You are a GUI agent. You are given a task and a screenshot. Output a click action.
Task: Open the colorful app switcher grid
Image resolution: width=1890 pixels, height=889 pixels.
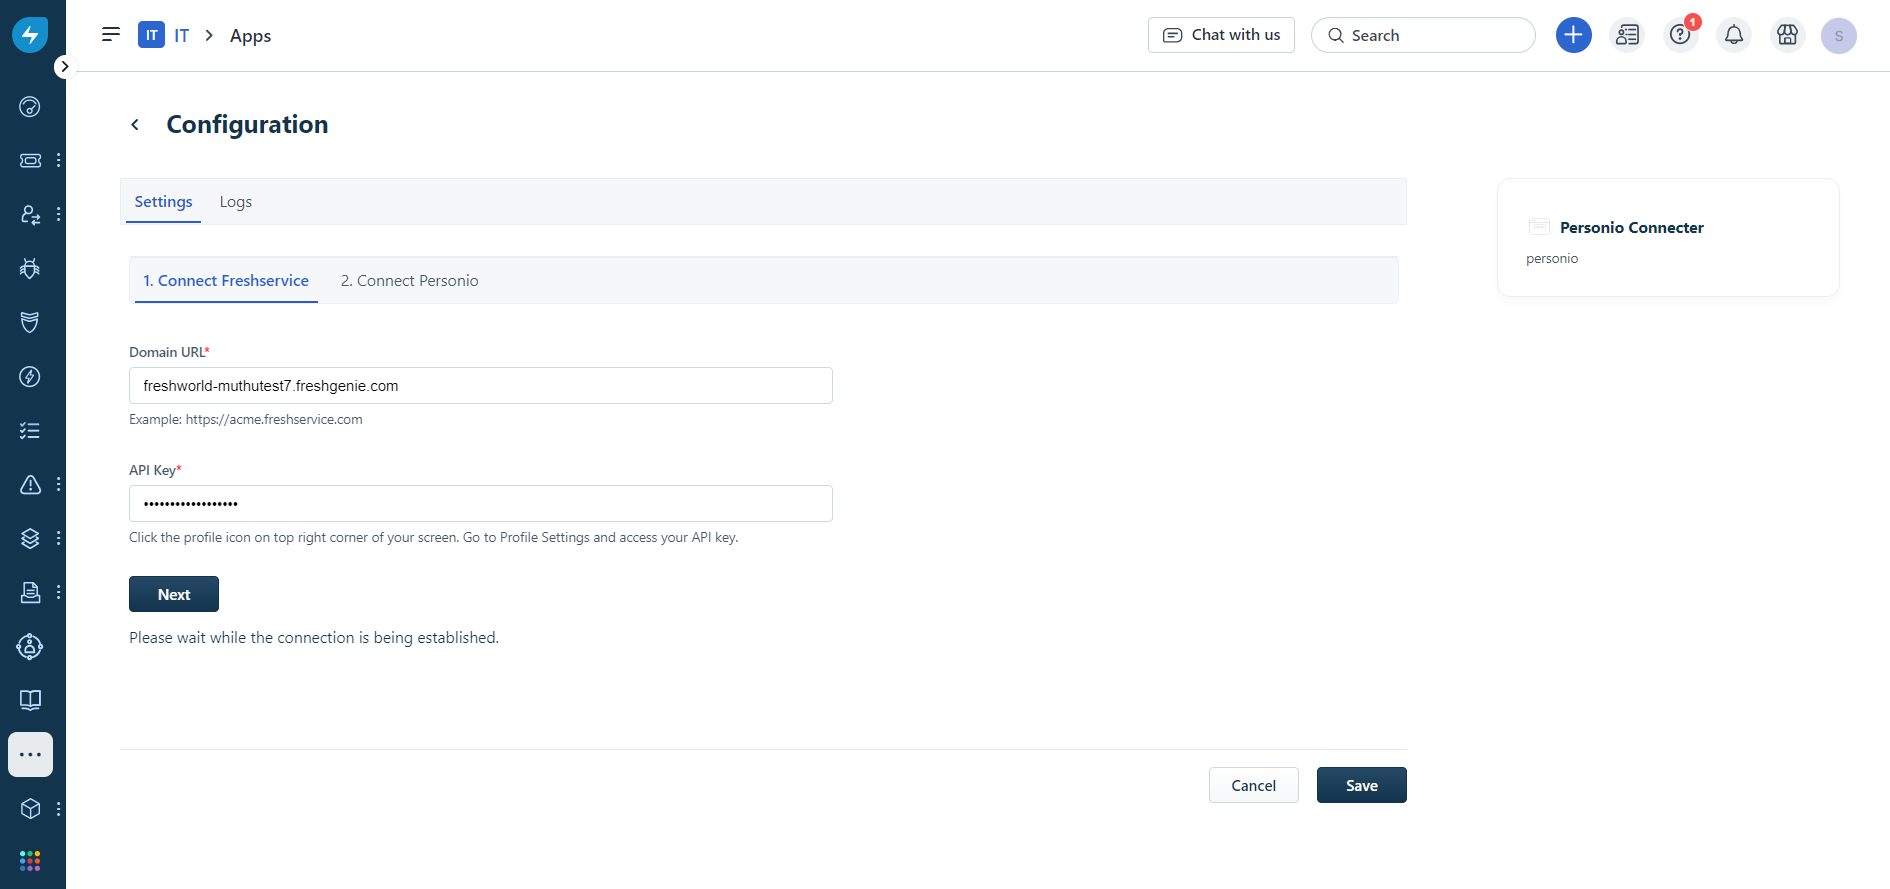(30, 861)
